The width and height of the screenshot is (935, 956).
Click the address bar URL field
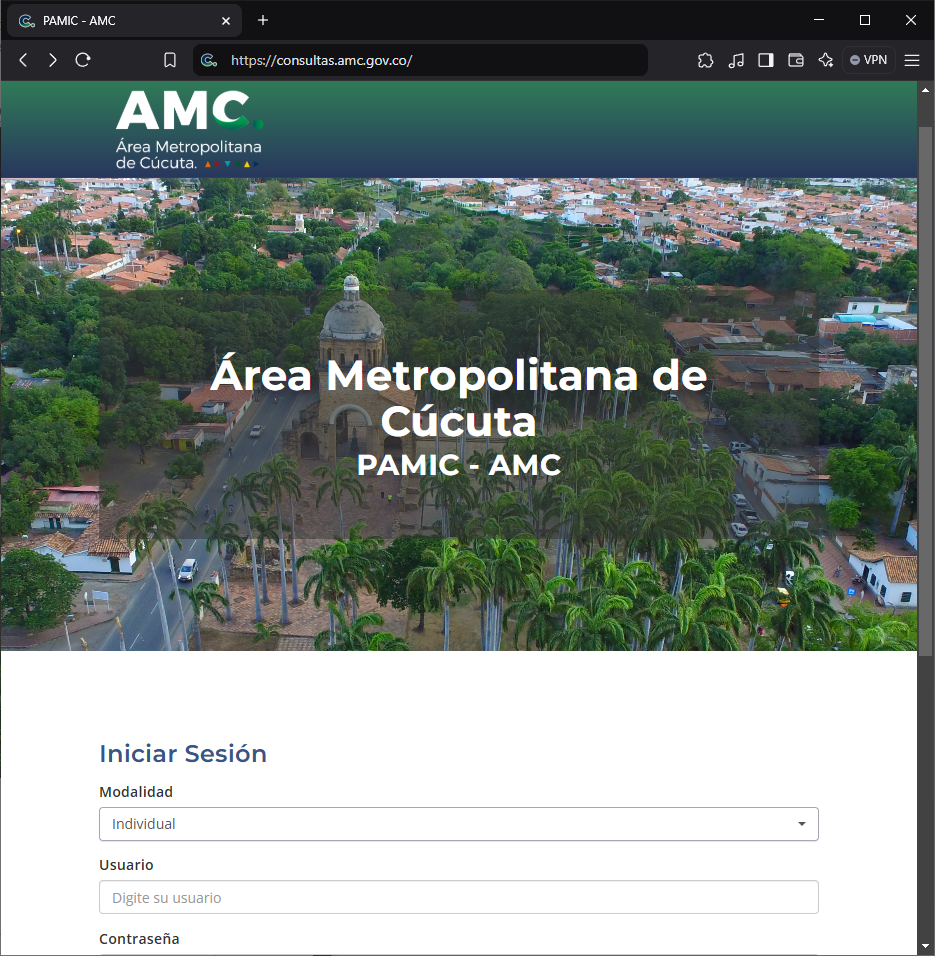click(x=430, y=60)
